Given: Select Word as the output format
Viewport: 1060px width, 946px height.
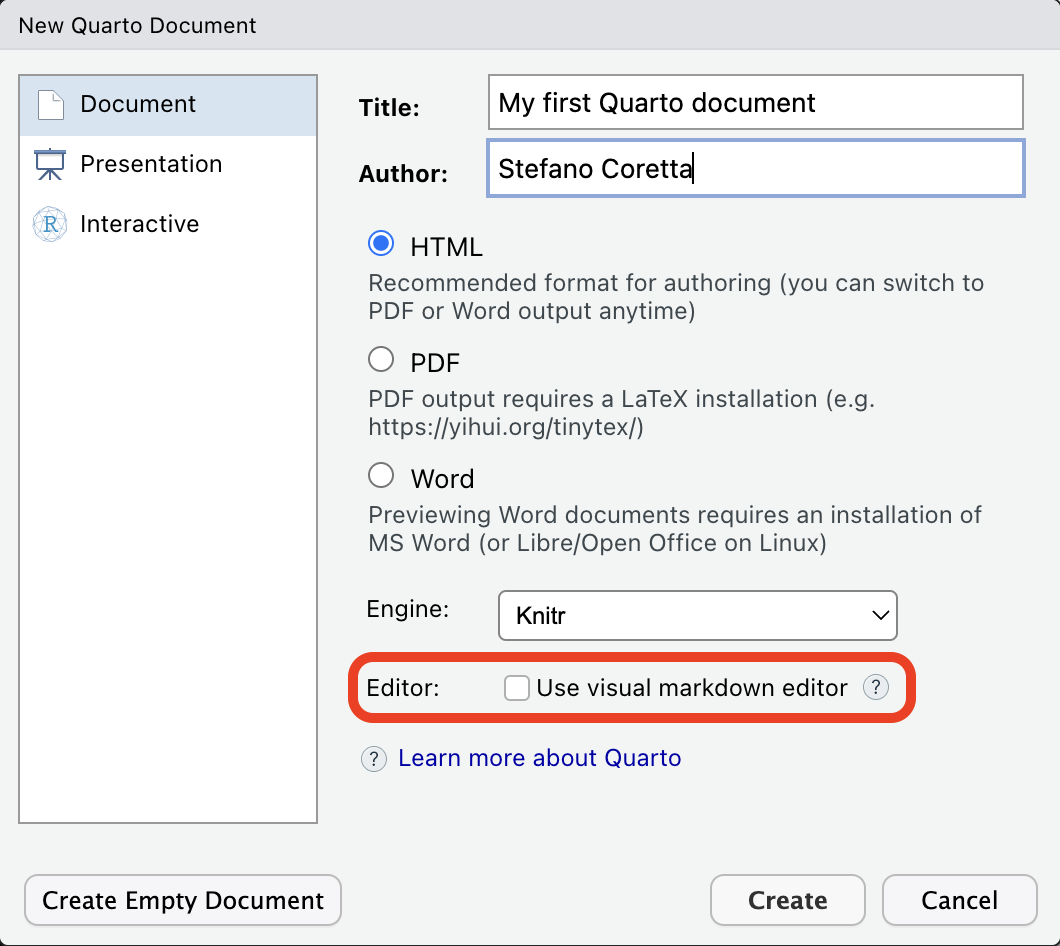Looking at the screenshot, I should (381, 475).
